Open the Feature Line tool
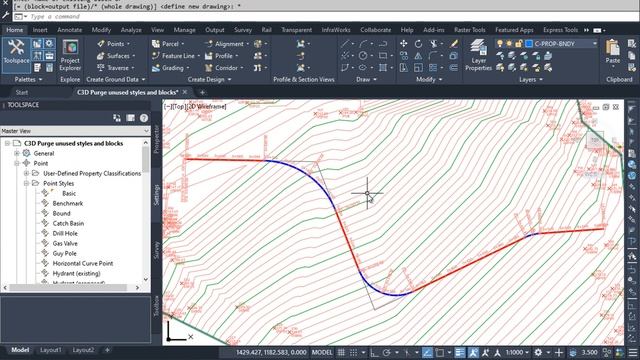640x360 pixels. [176, 56]
